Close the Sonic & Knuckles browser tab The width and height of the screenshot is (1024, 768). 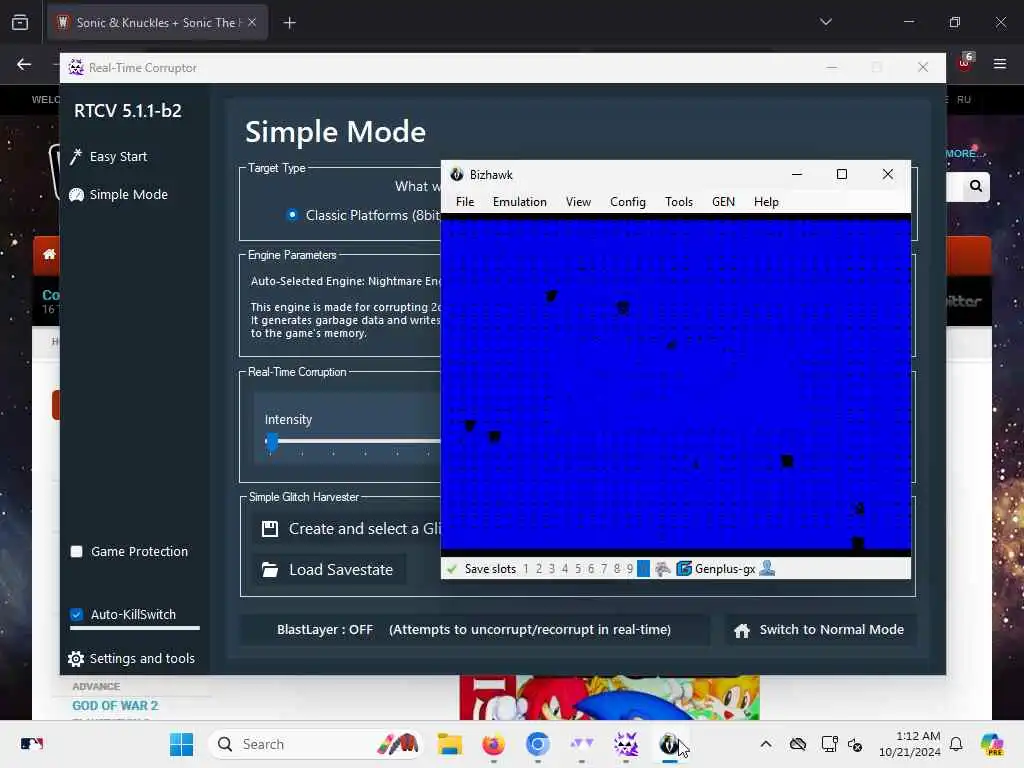coord(252,23)
